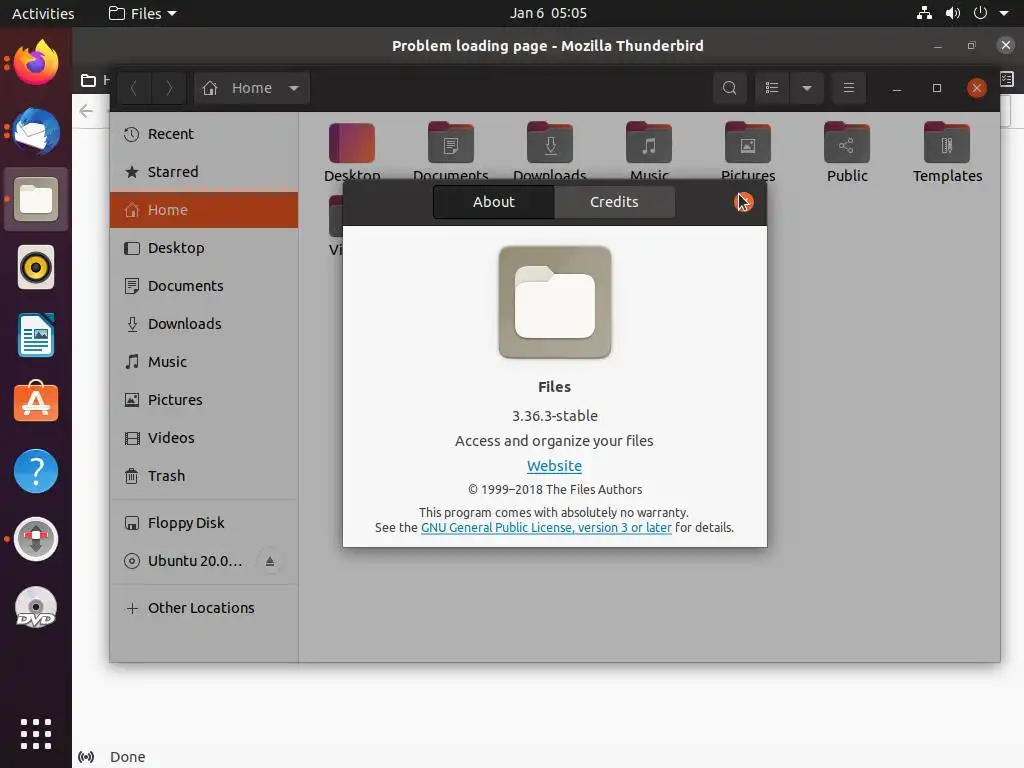The width and height of the screenshot is (1024, 768).
Task: Click the DVD disc icon in the dock
Action: pos(36,607)
